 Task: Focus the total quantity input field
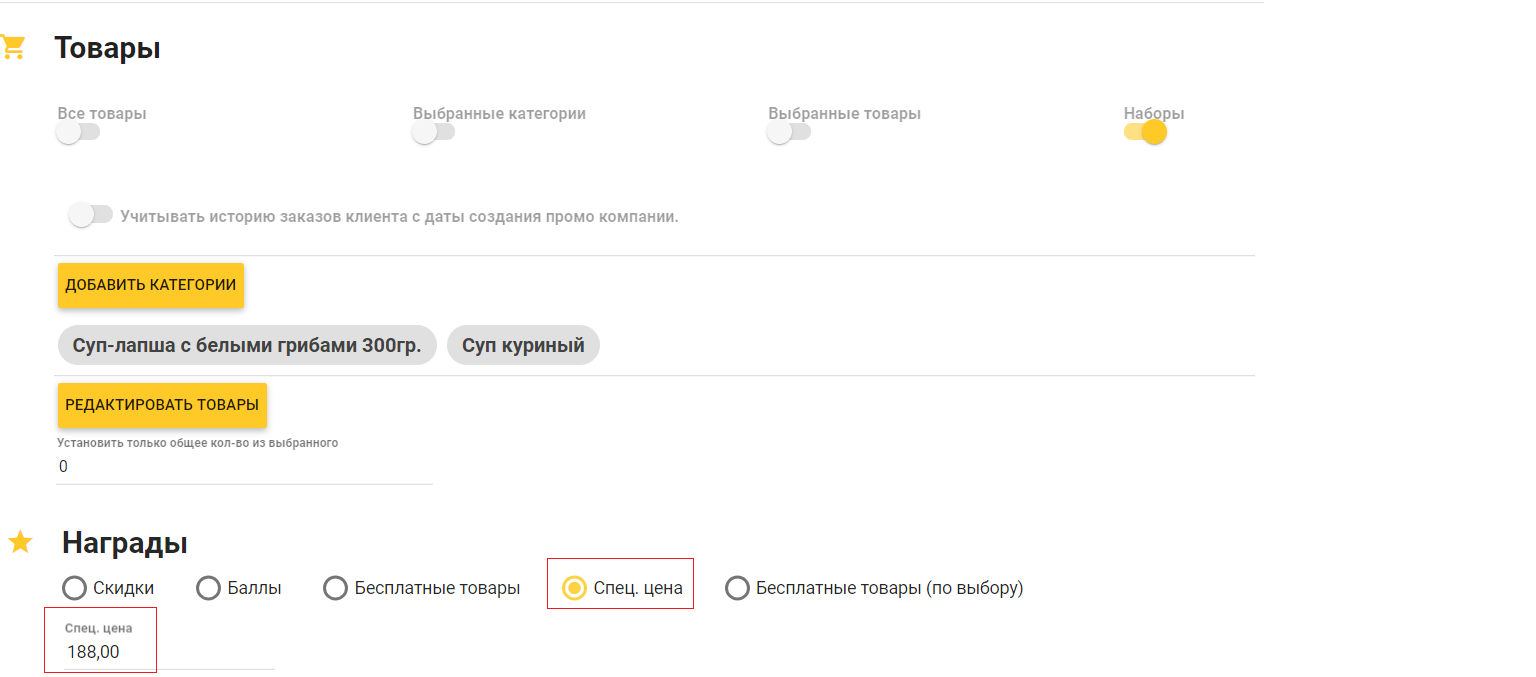[244, 467]
